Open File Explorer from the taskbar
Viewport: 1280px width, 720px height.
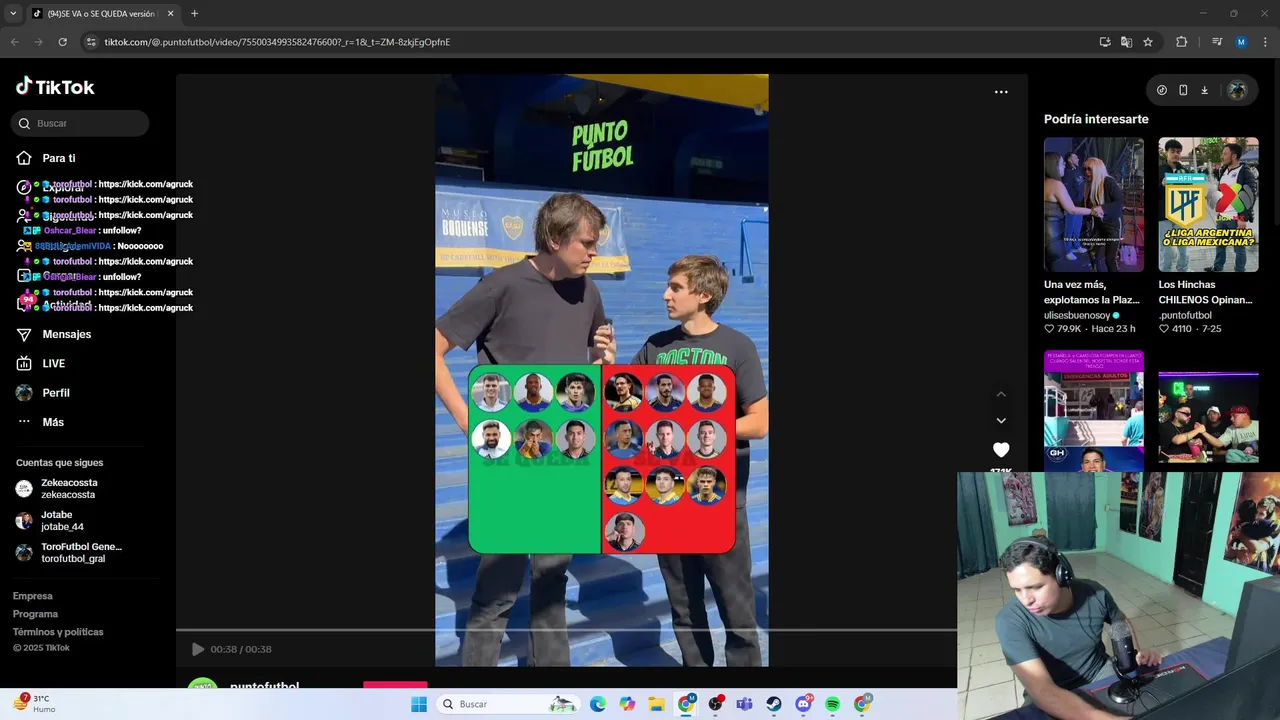pyautogui.click(x=657, y=704)
